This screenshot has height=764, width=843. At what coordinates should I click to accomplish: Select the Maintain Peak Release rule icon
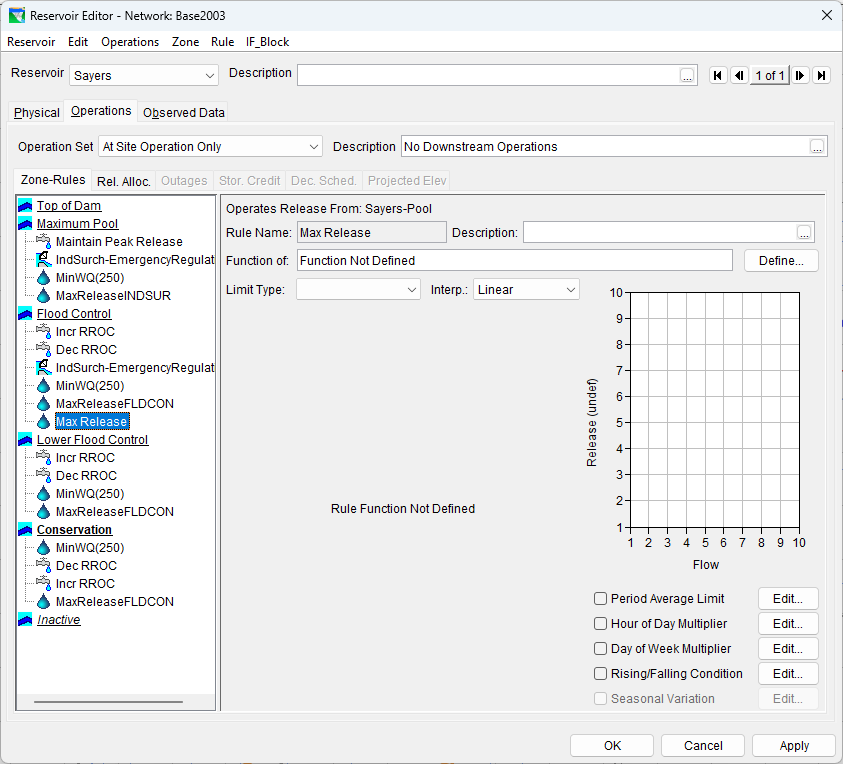(43, 242)
